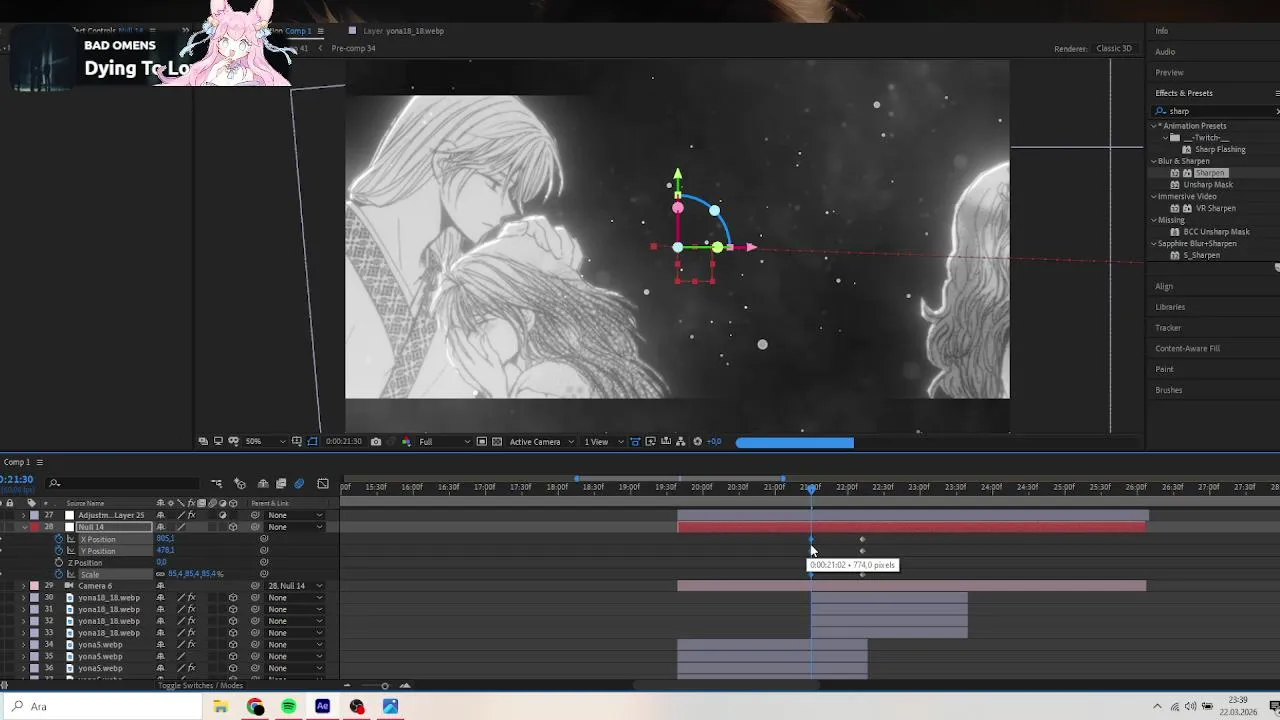Click the reset exposure icon in viewer
1280x720 pixels.
[x=698, y=441]
